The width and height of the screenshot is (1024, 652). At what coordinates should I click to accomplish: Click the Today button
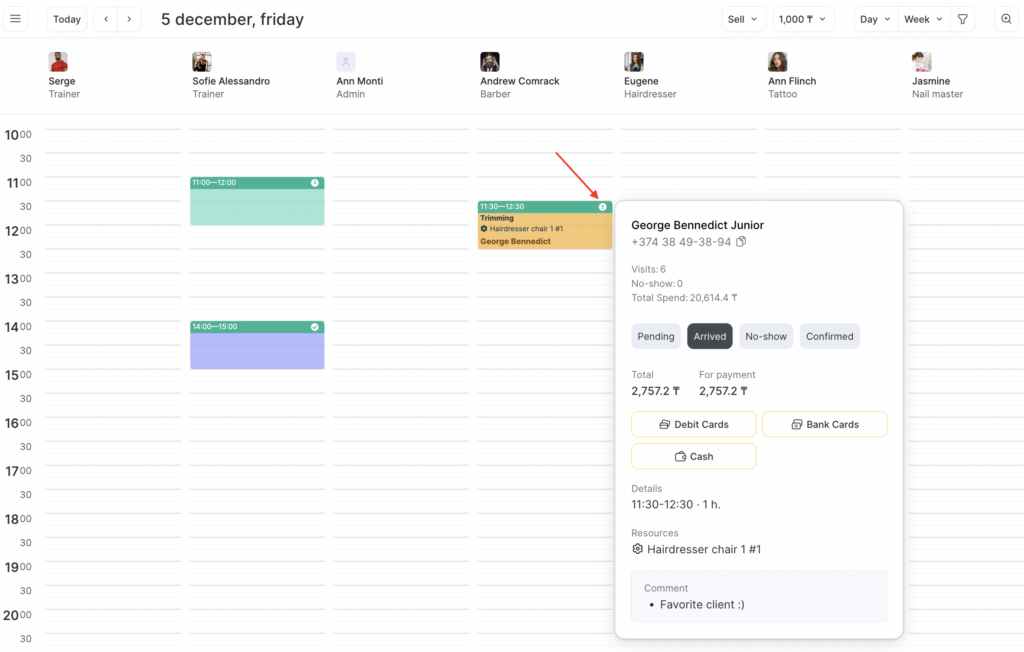(x=67, y=19)
